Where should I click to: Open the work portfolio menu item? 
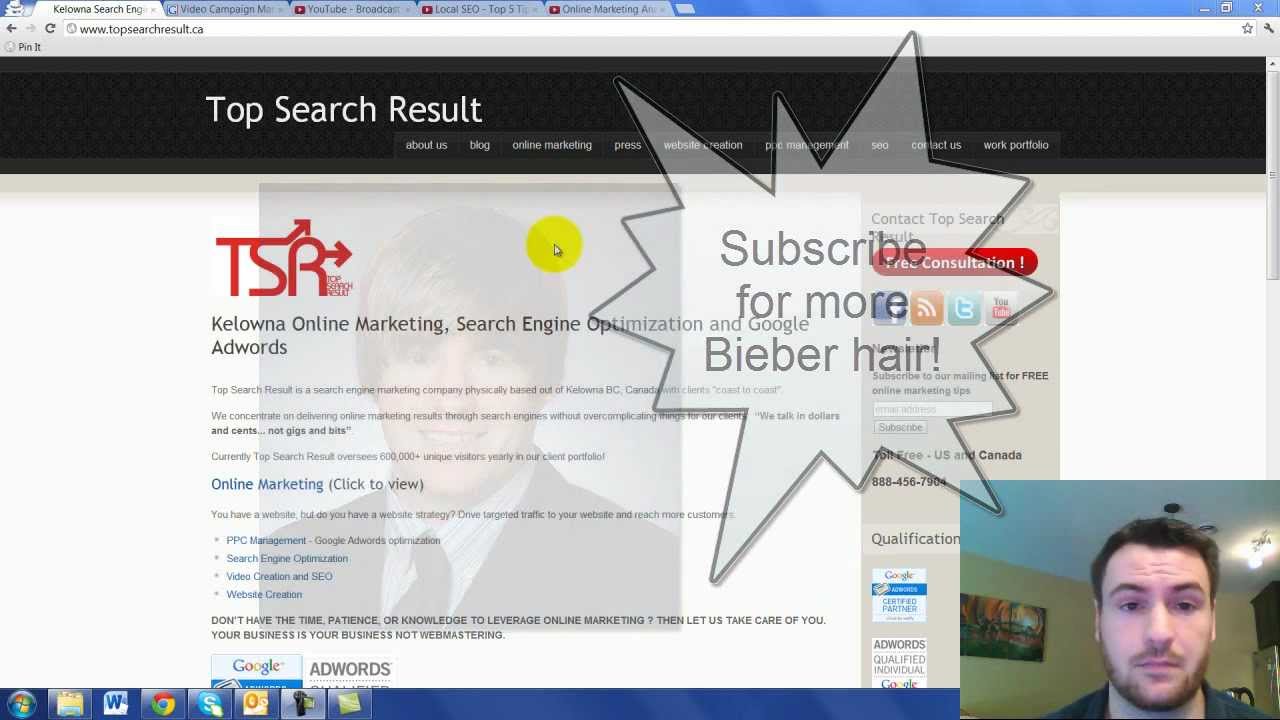point(1016,145)
